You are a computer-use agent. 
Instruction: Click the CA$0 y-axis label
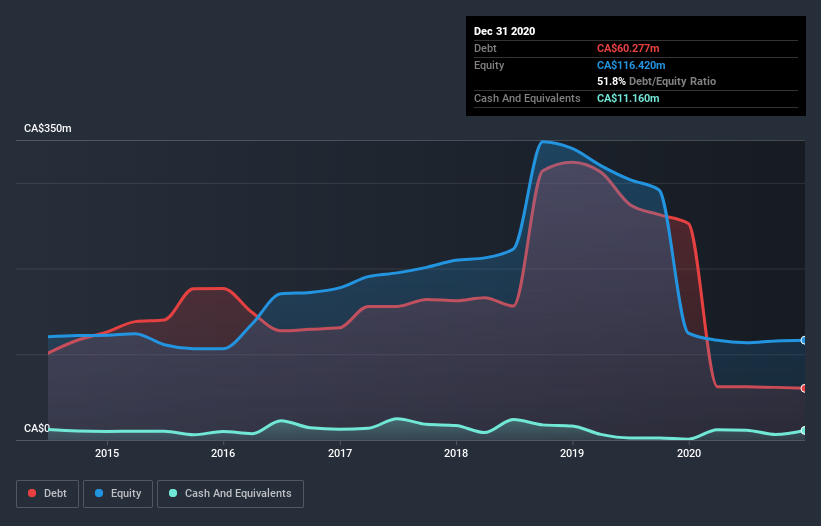click(x=37, y=428)
